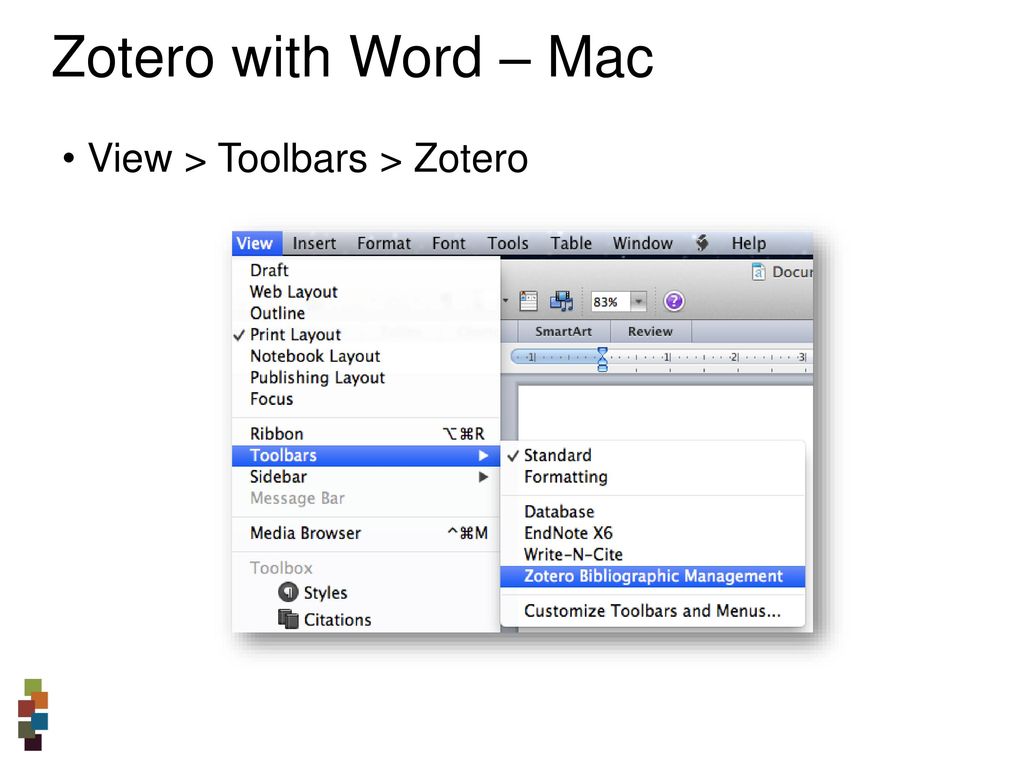Open the zoom percentage dropdown arrow
The width and height of the screenshot is (1024, 768).
pos(639,302)
